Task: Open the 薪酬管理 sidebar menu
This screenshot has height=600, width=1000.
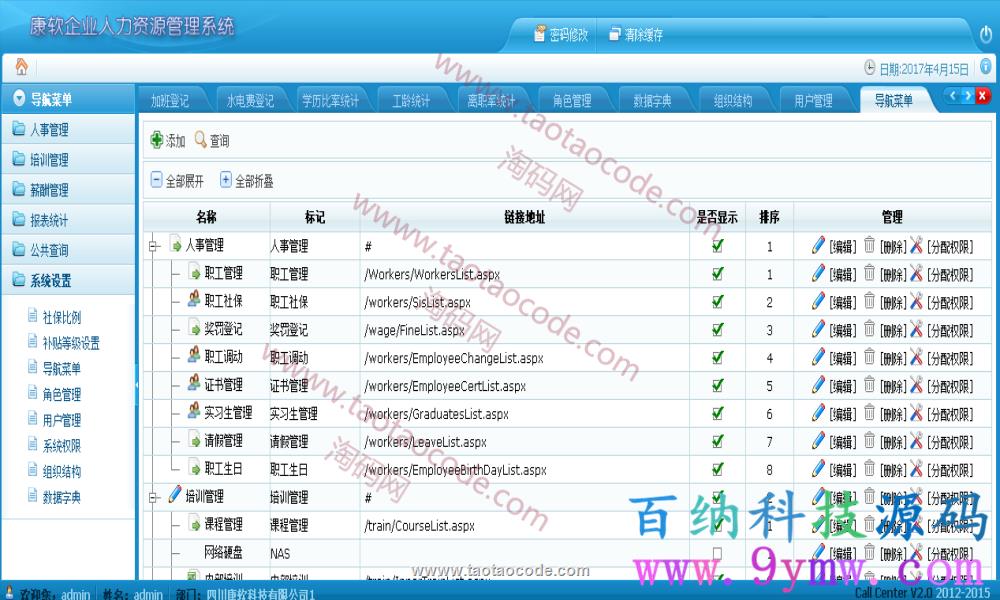Action: [49, 190]
